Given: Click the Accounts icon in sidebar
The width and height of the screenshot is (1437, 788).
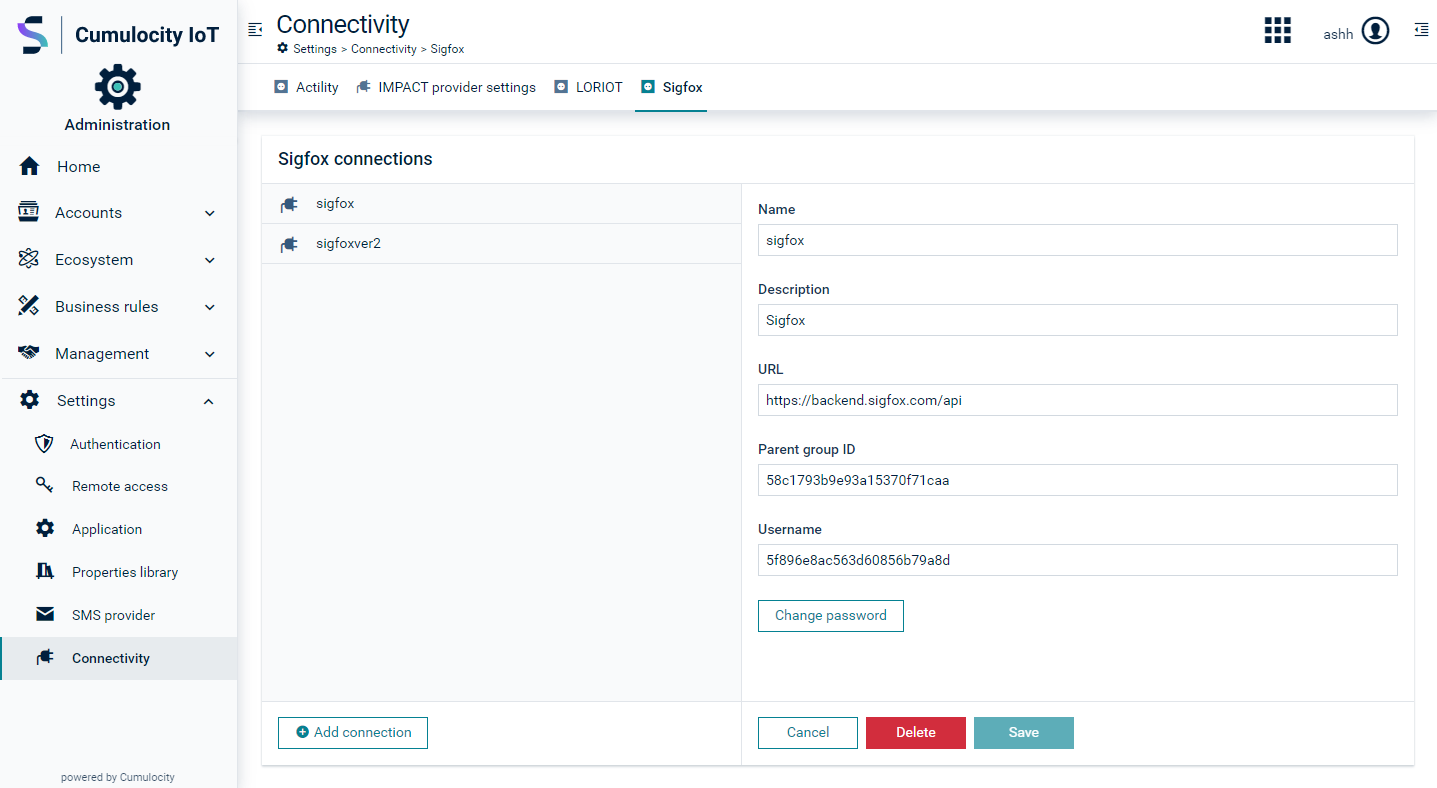Looking at the screenshot, I should tap(29, 213).
